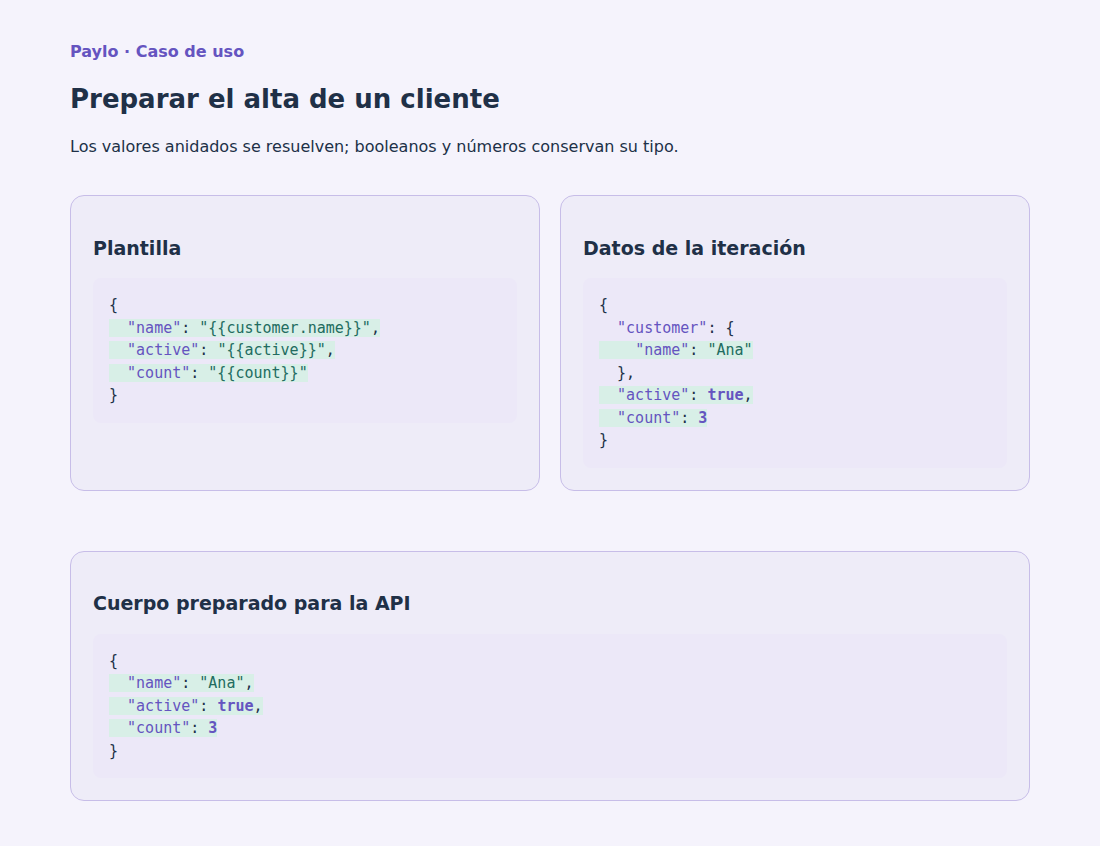Select the heading "Preparar el alta de un cliente"
The height and width of the screenshot is (846, 1100).
(285, 99)
